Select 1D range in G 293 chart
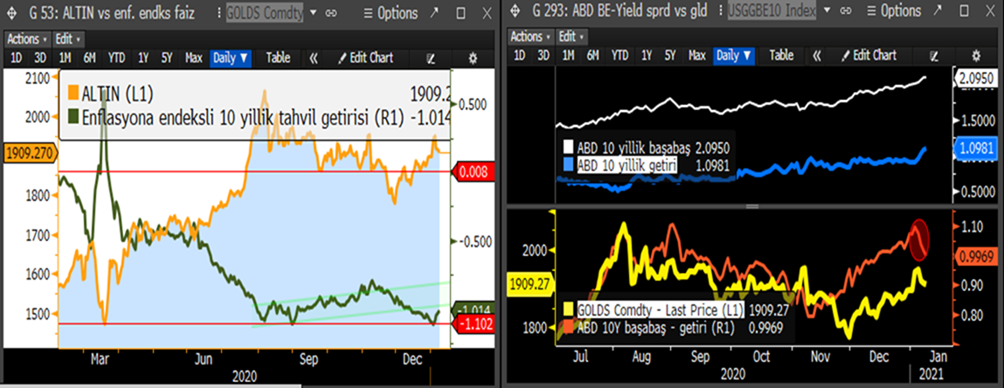The image size is (1004, 388). 519,56
